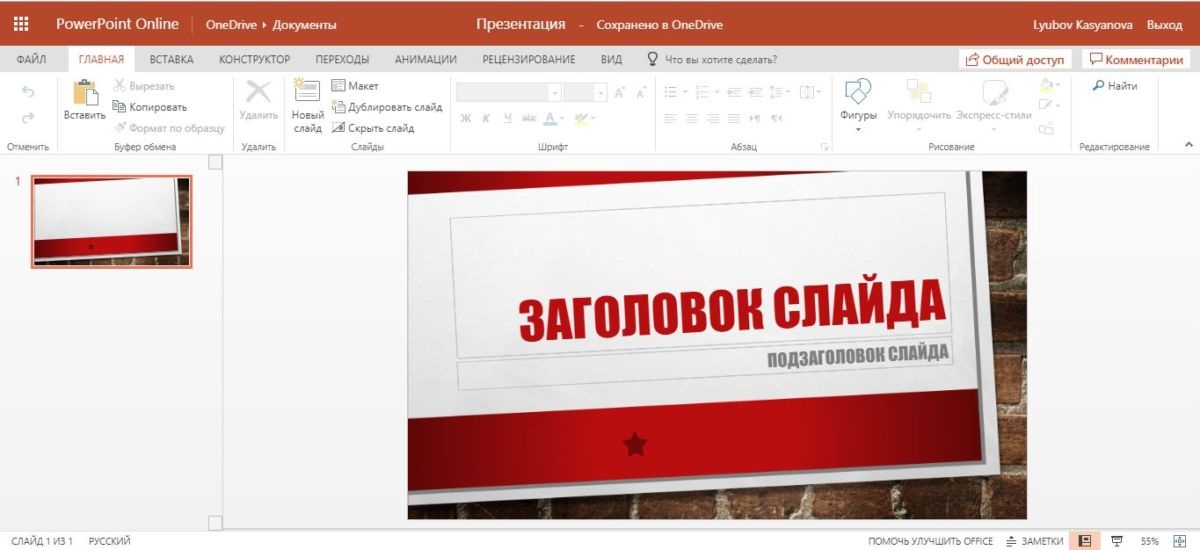Image resolution: width=1200 pixels, height=550 pixels.
Task: Open the Макет layout option
Action: coord(355,86)
